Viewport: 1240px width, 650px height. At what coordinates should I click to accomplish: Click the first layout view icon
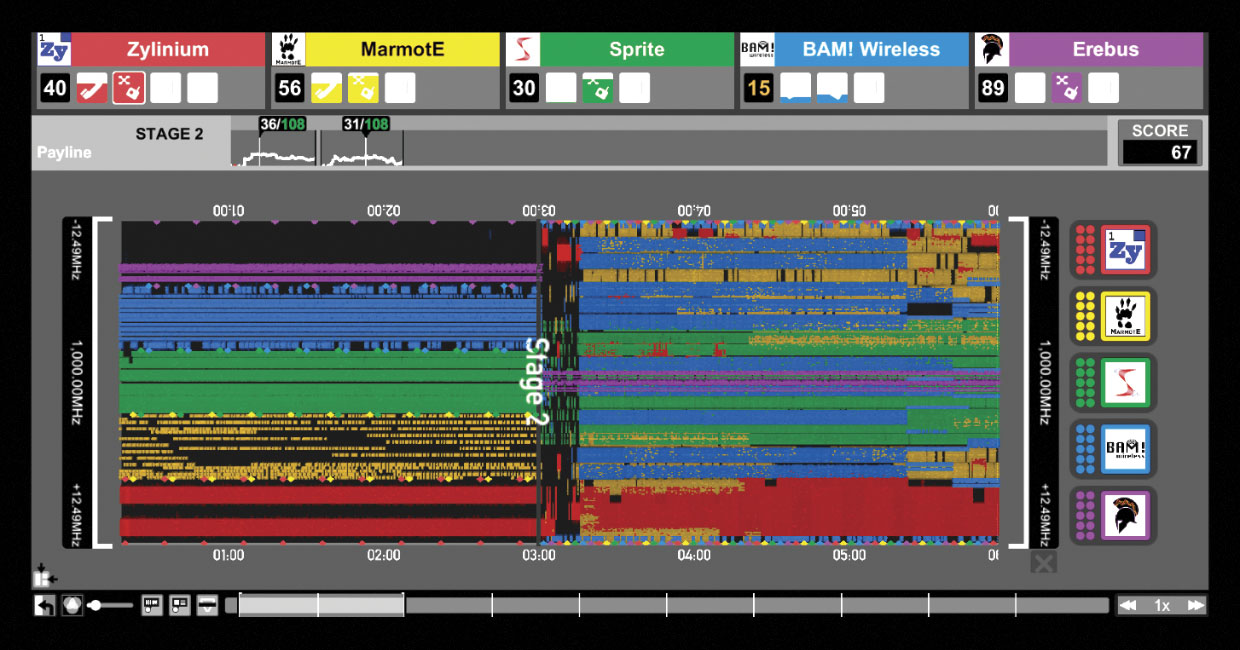(152, 605)
